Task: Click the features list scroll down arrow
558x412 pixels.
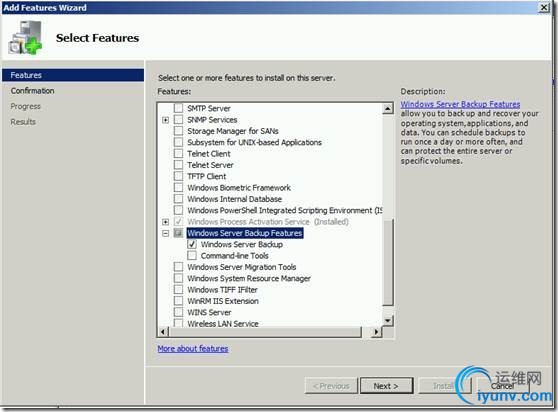Action: tap(388, 321)
